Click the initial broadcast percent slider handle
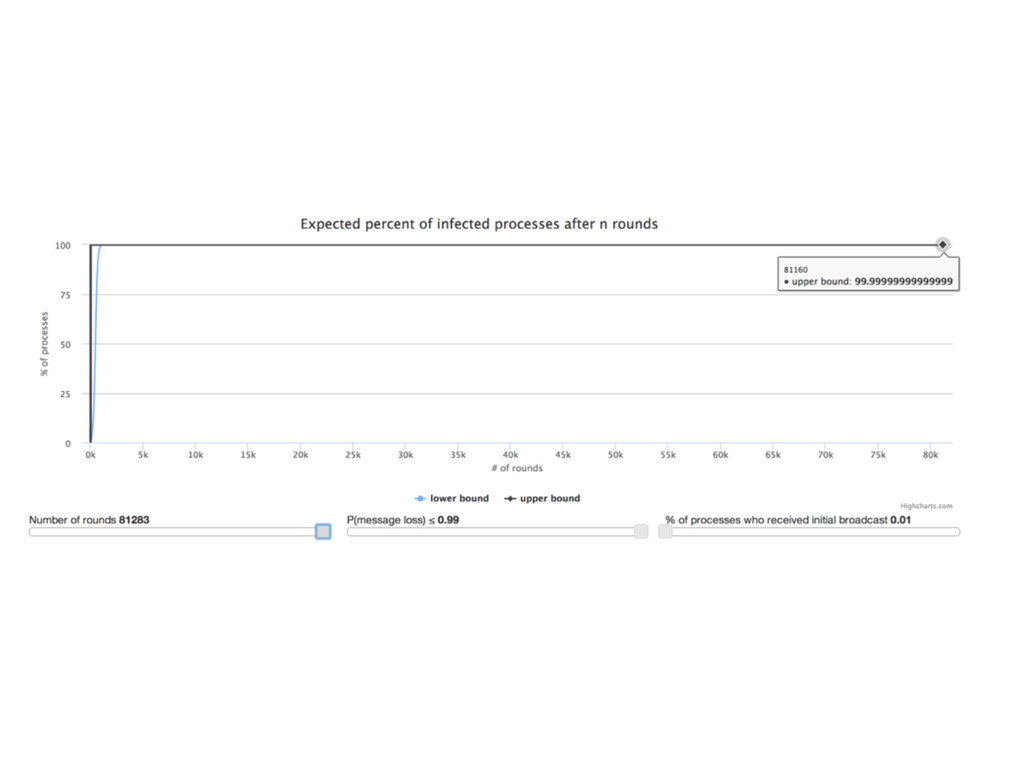This screenshot has width=1024, height=768. 665,532
